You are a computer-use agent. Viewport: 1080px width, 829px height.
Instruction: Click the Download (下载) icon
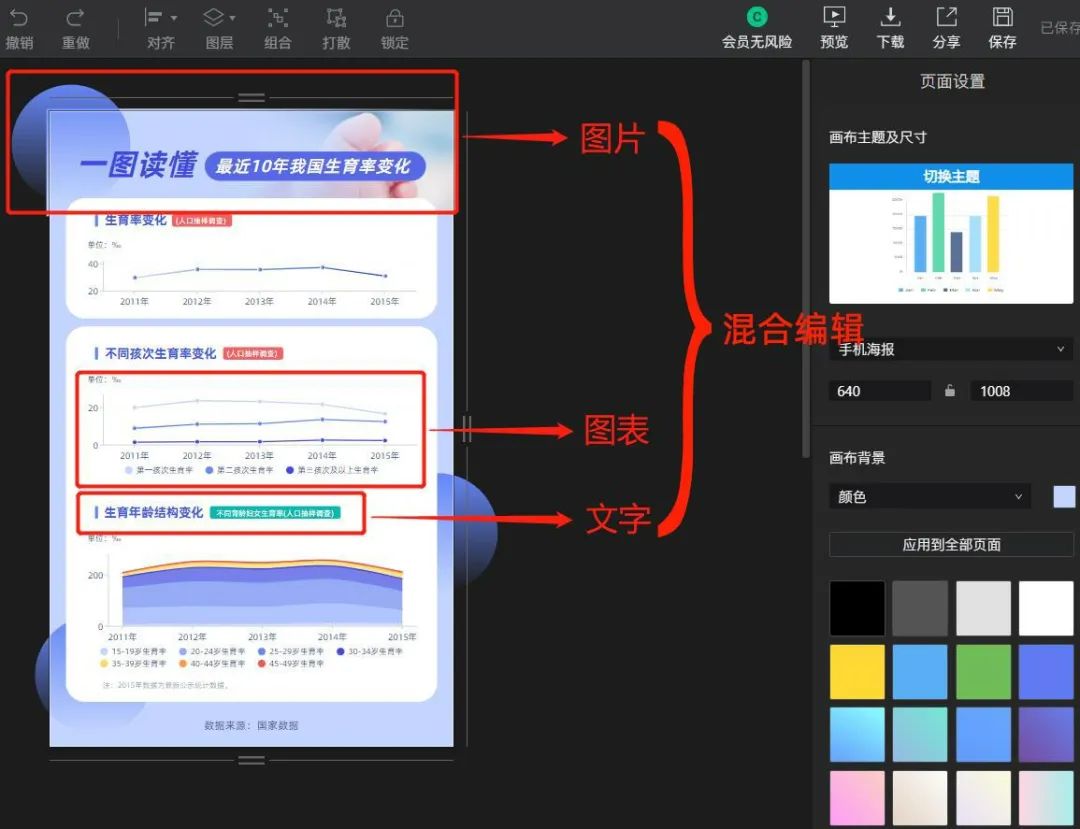[890, 17]
